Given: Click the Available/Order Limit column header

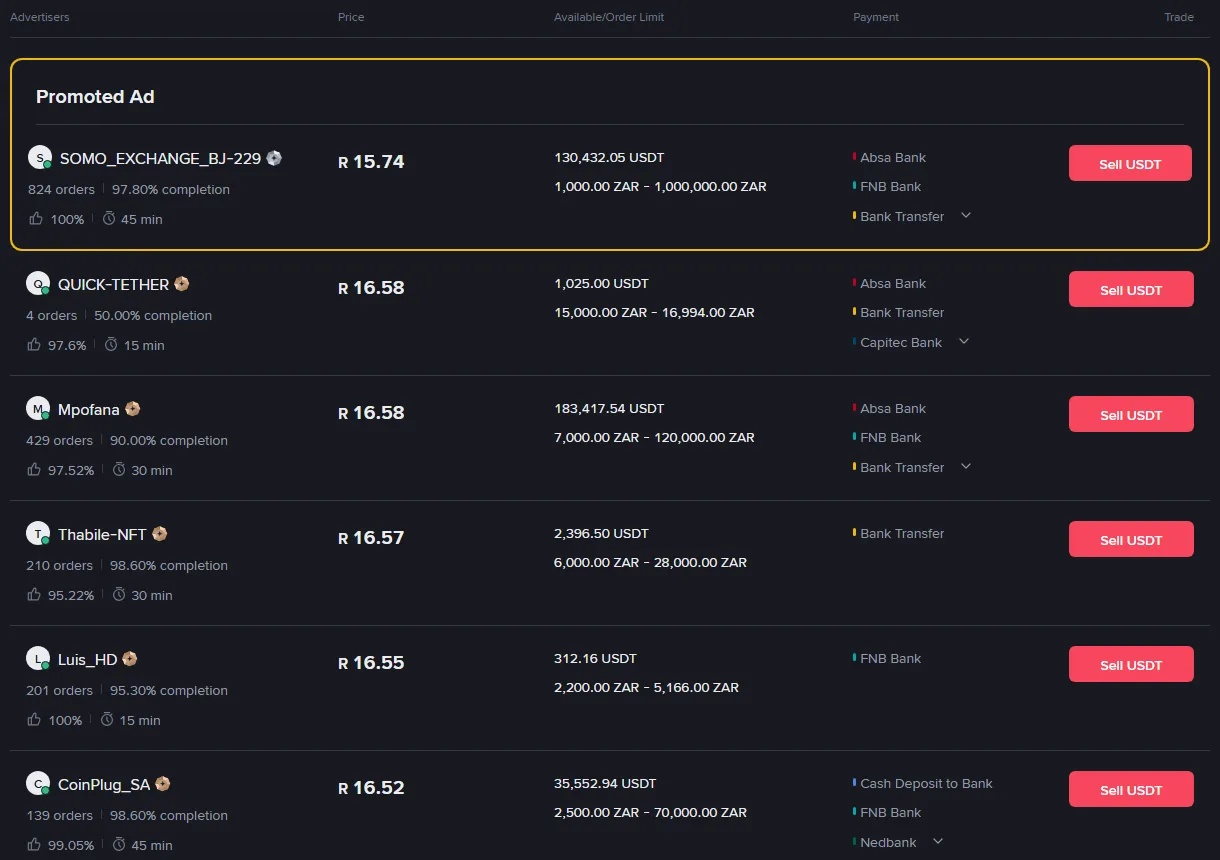Looking at the screenshot, I should click(x=609, y=17).
